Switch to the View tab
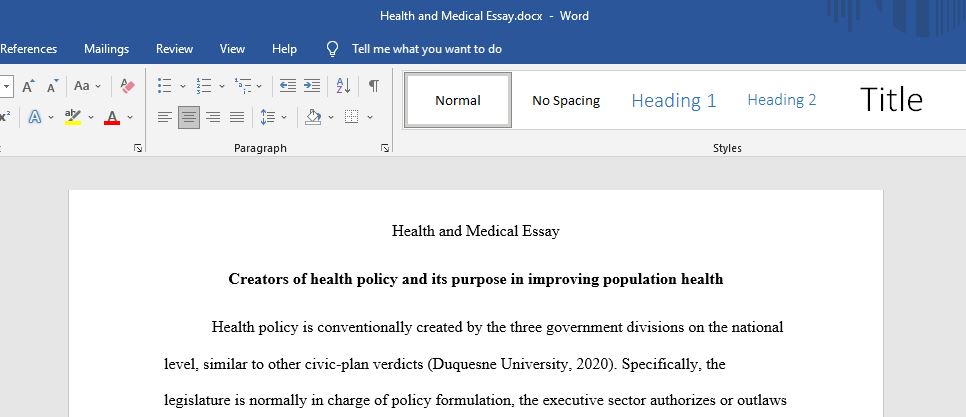 click(x=232, y=49)
